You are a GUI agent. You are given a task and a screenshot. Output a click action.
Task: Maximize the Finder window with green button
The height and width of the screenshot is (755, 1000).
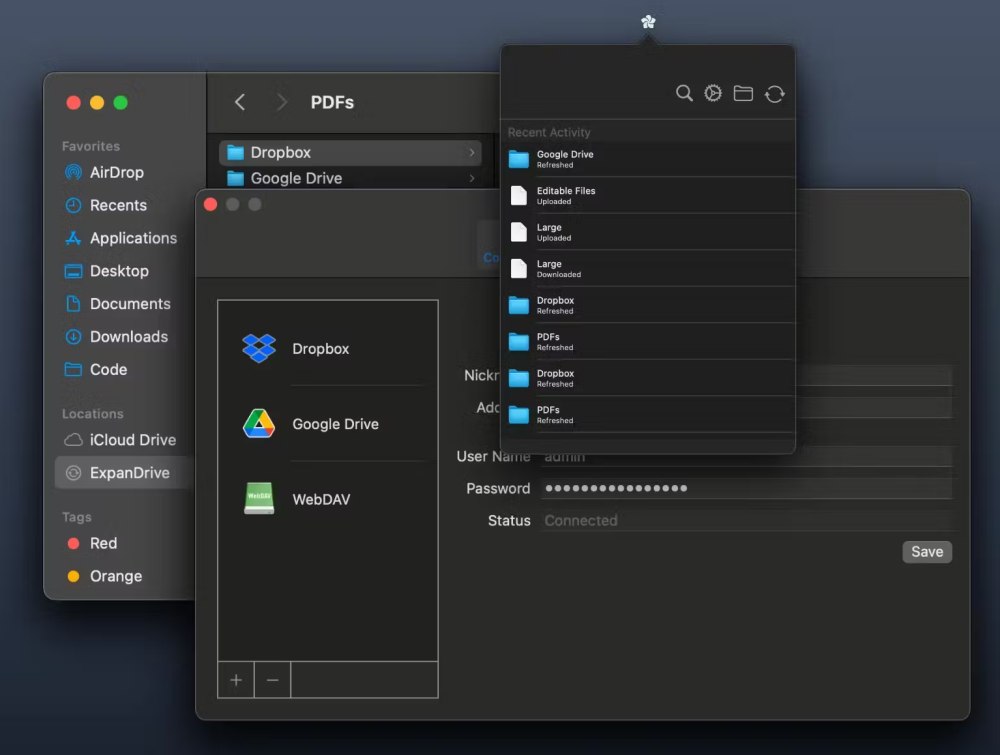121,103
